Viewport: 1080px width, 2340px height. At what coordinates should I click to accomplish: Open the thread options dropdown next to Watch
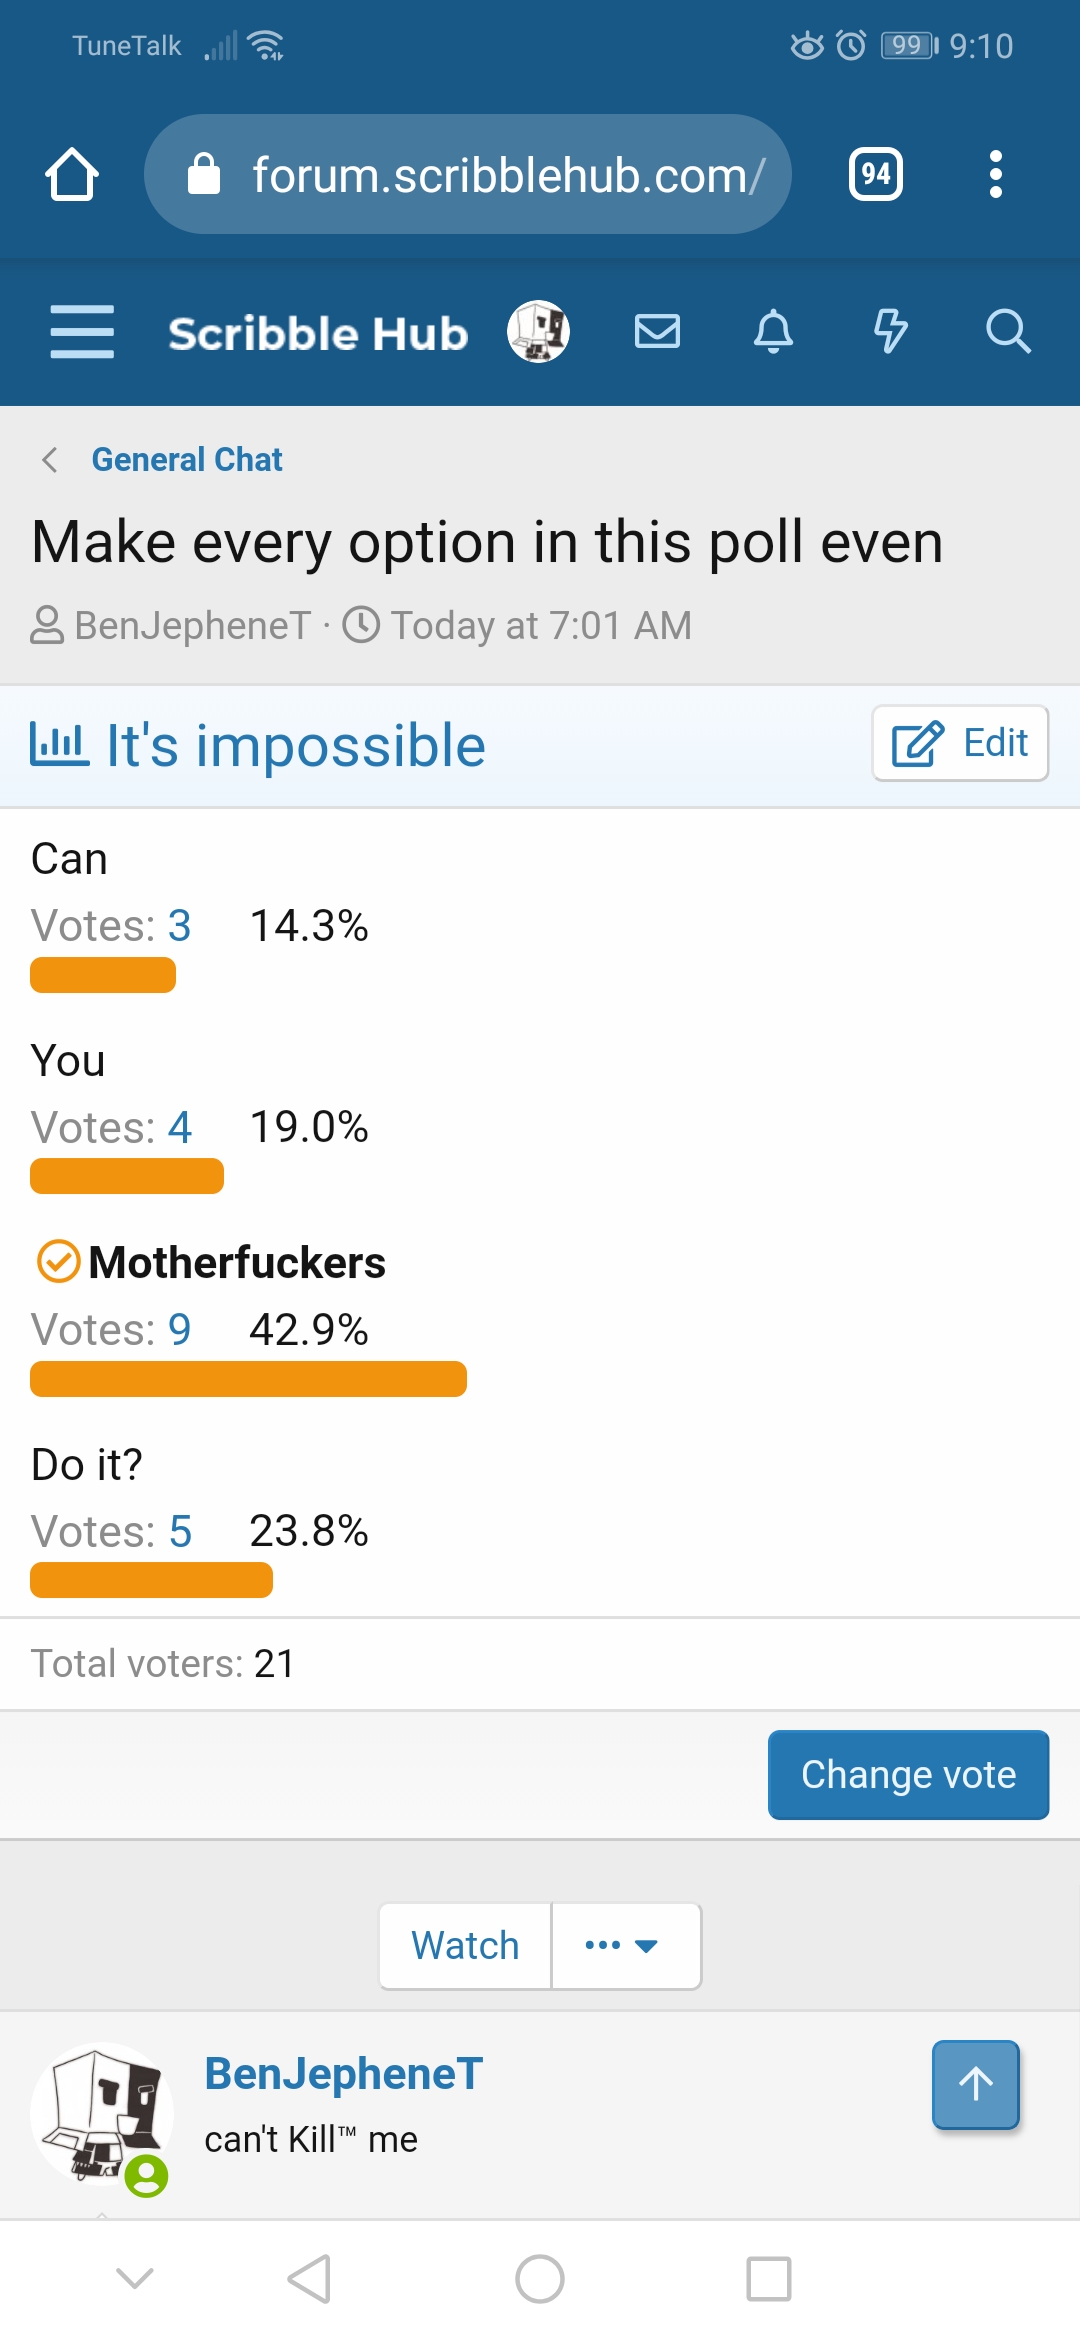click(625, 1945)
